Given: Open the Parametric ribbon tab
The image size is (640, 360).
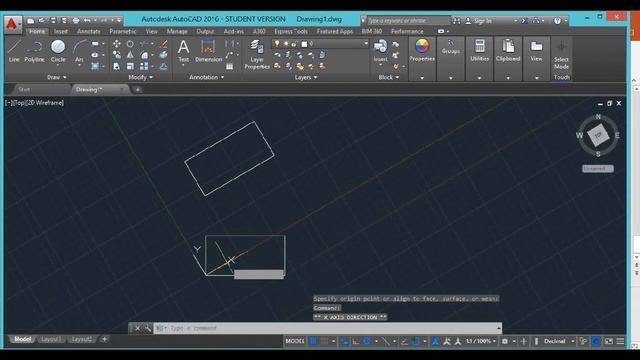Looking at the screenshot, I should click(x=123, y=31).
